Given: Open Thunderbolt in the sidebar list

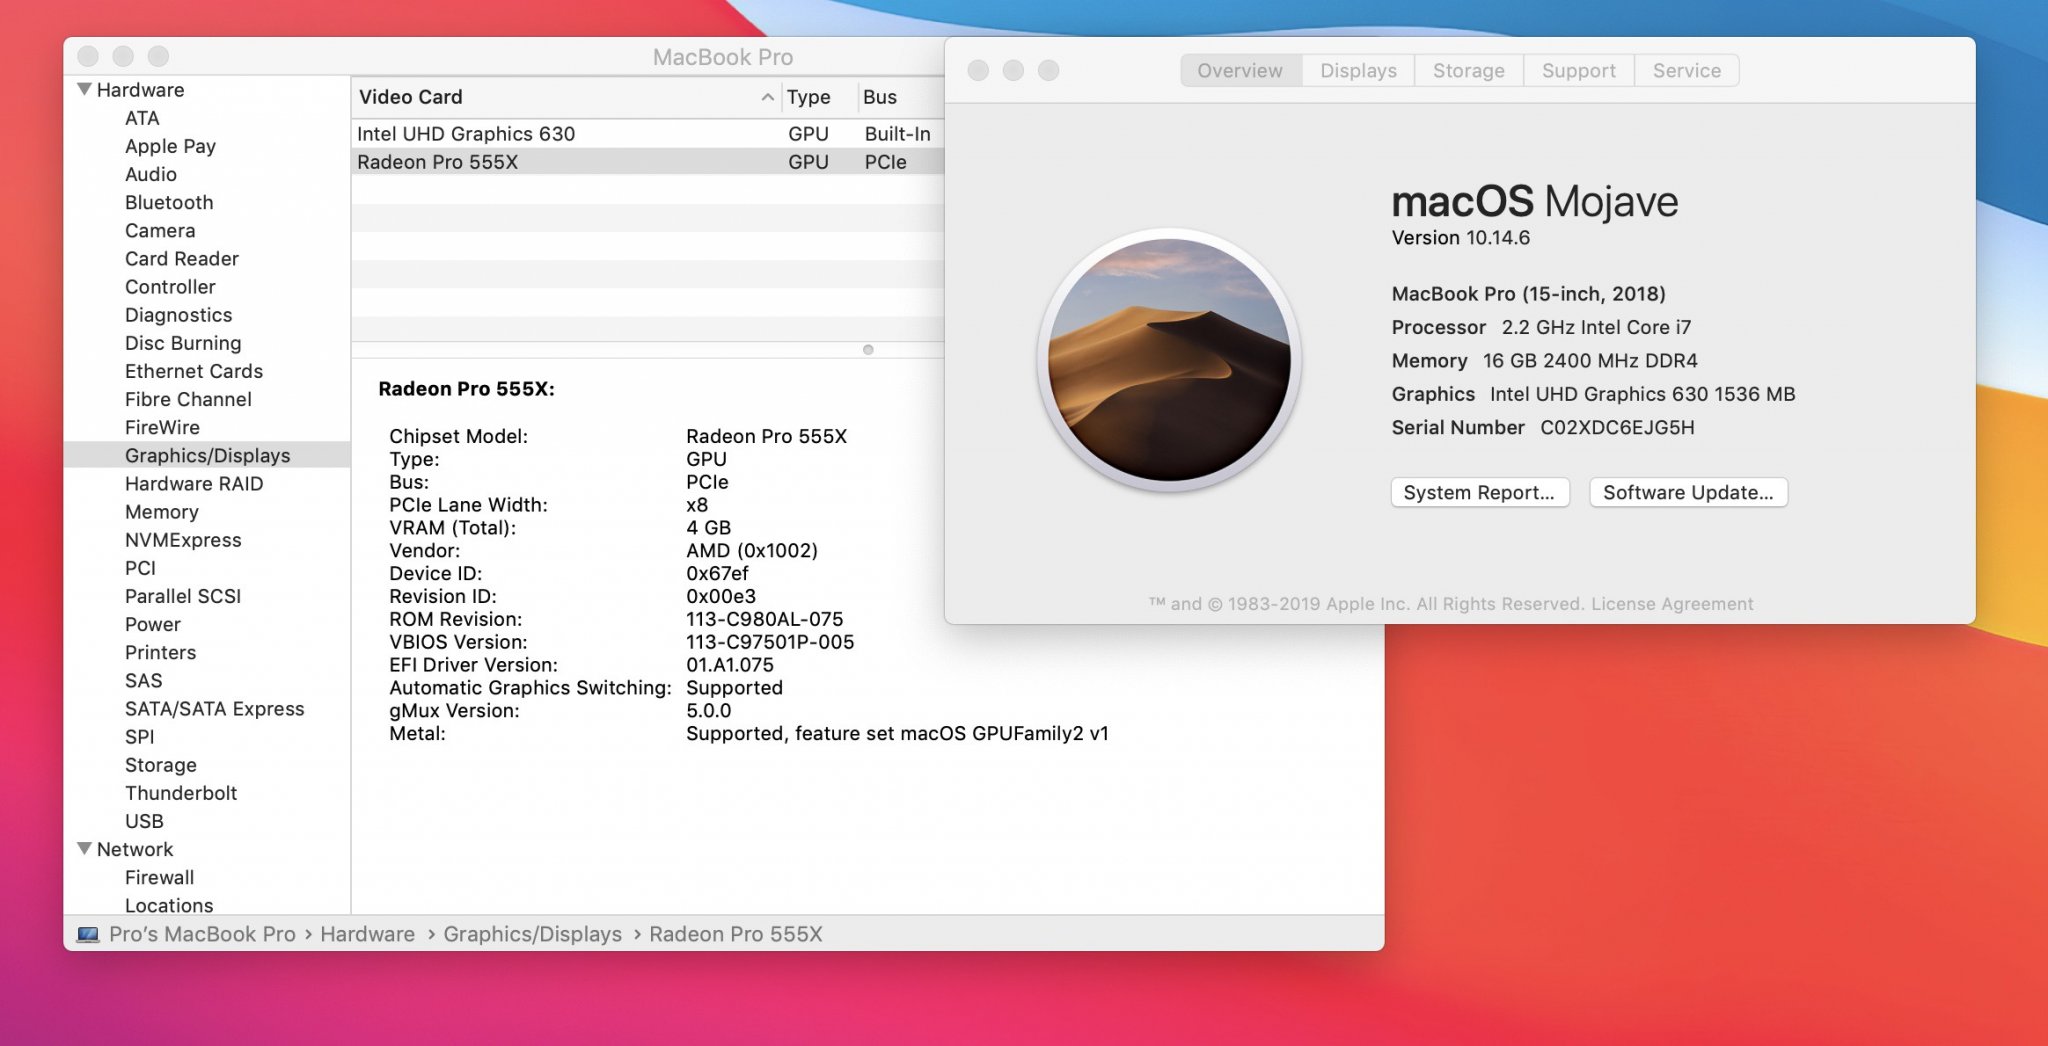Looking at the screenshot, I should [x=181, y=793].
